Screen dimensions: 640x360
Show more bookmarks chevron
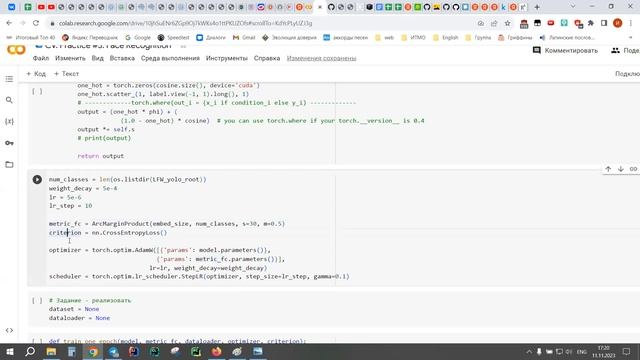[x=631, y=38]
